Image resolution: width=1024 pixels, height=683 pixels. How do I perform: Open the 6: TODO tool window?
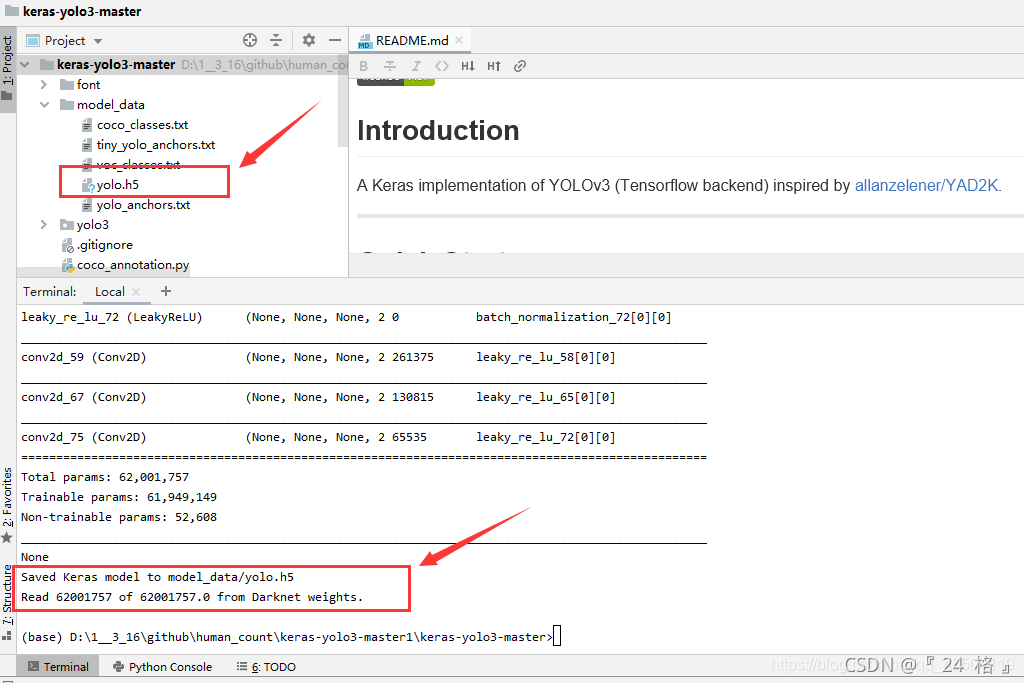(266, 667)
